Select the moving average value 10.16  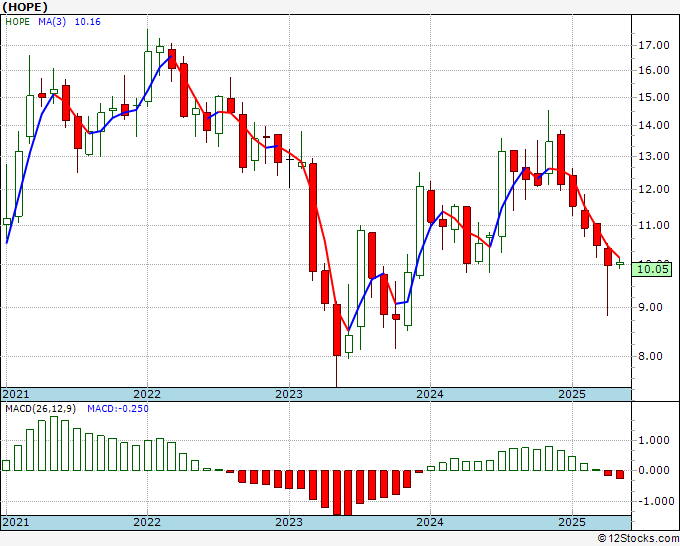point(88,22)
